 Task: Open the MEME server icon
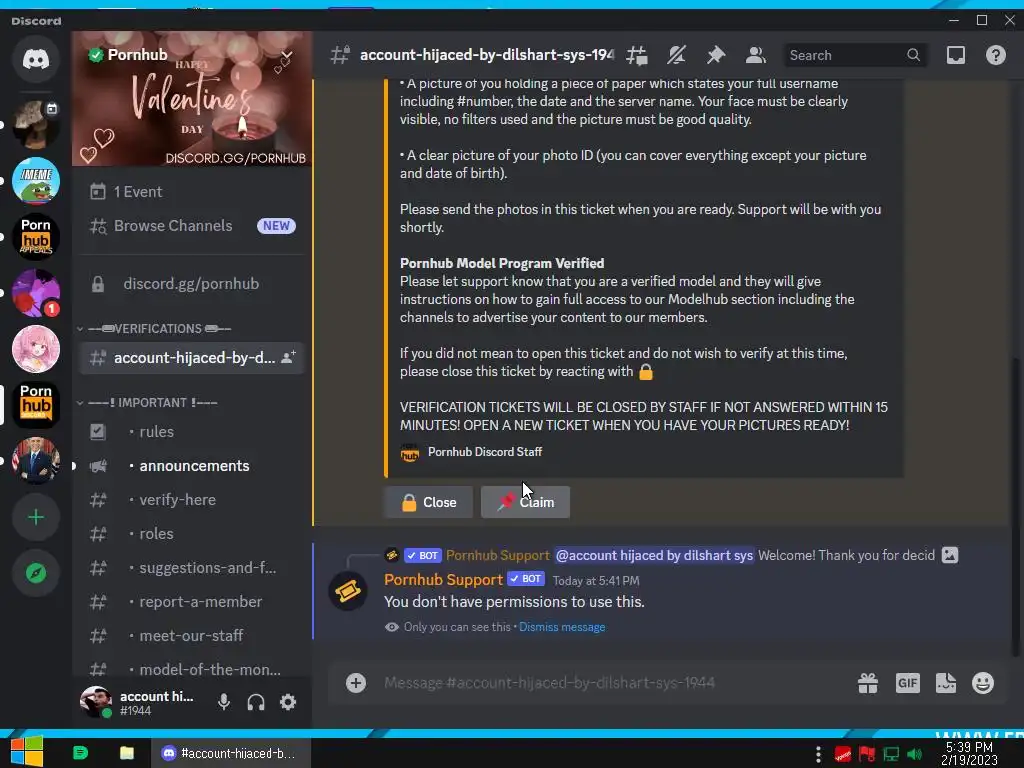coord(36,181)
